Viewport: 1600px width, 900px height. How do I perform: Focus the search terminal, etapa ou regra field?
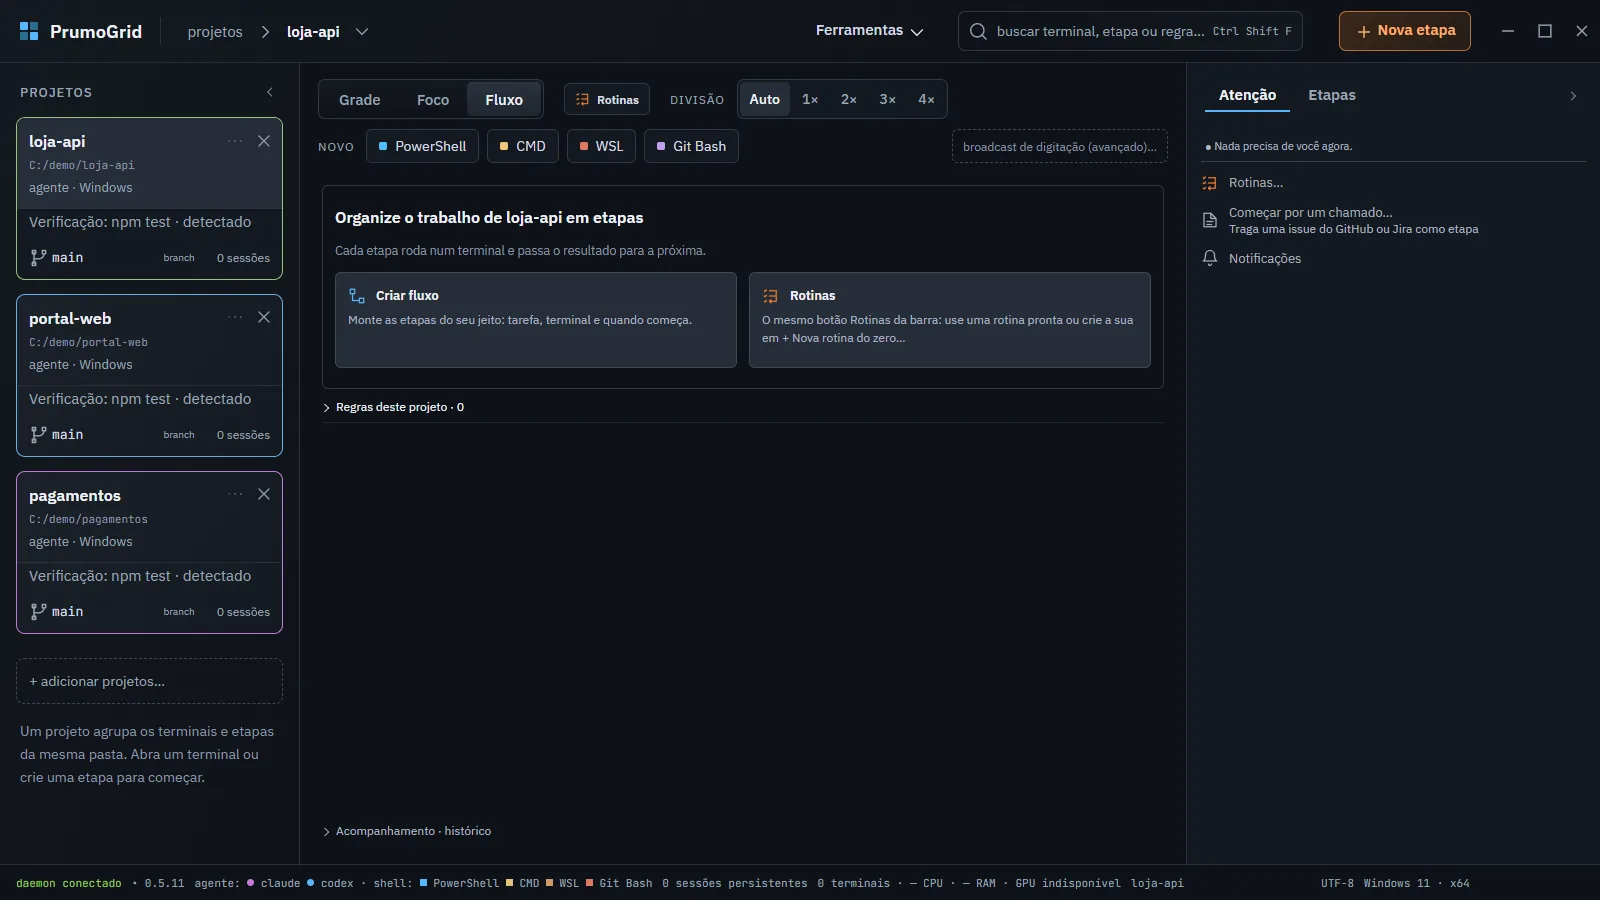click(x=1130, y=31)
